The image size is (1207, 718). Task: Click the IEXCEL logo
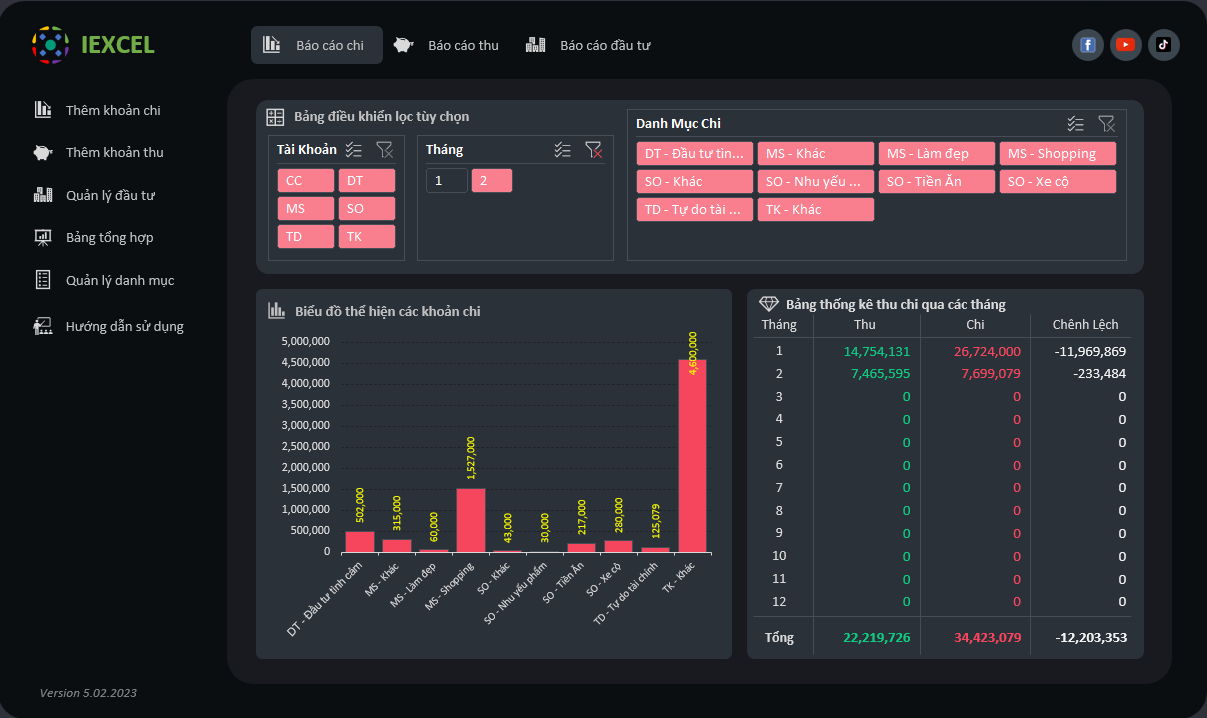tap(93, 45)
